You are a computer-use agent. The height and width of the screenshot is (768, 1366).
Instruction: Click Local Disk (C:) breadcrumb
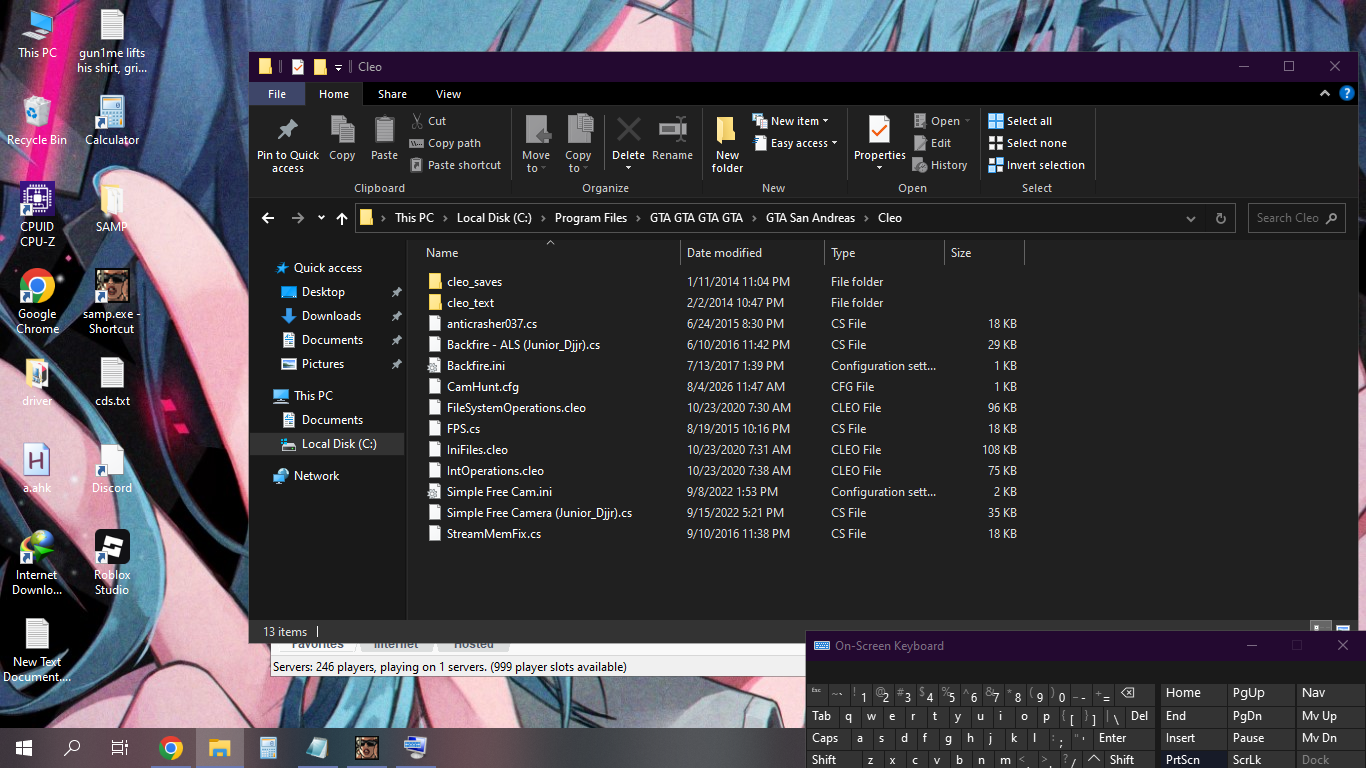[x=494, y=218]
